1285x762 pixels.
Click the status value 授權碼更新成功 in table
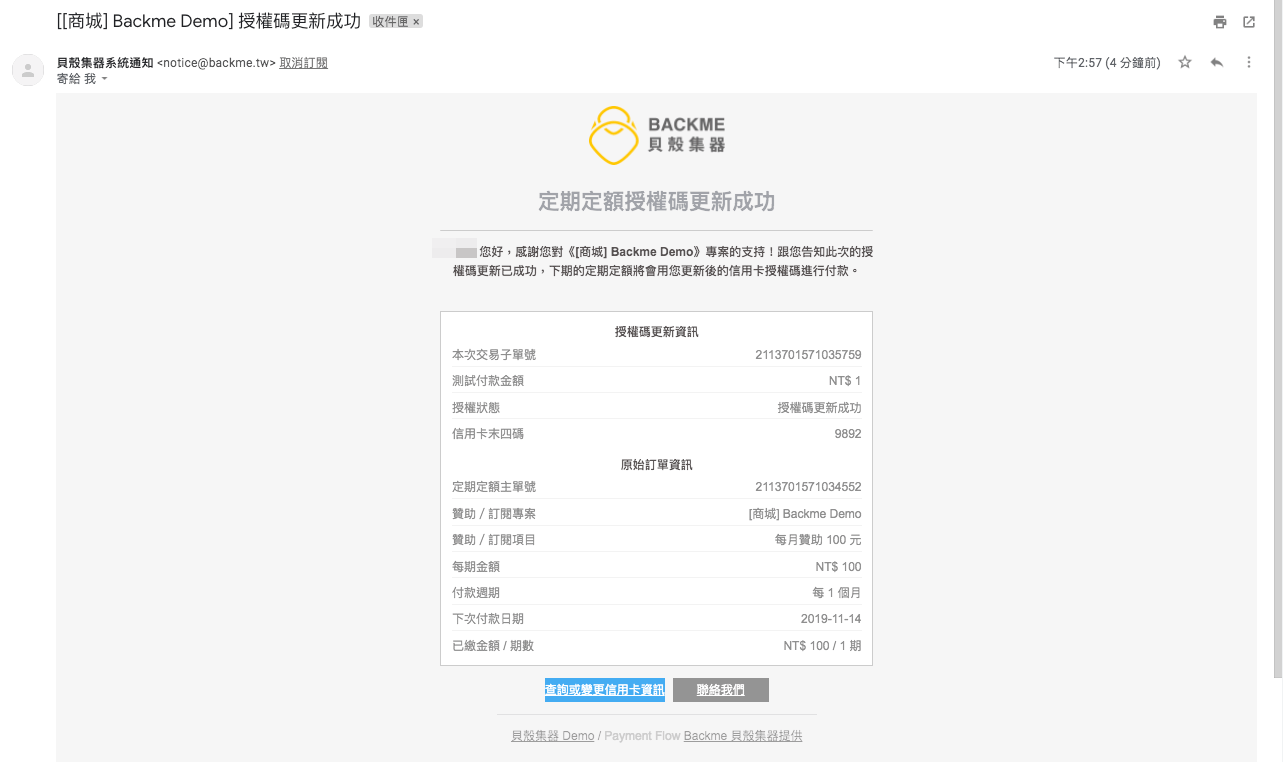point(820,408)
